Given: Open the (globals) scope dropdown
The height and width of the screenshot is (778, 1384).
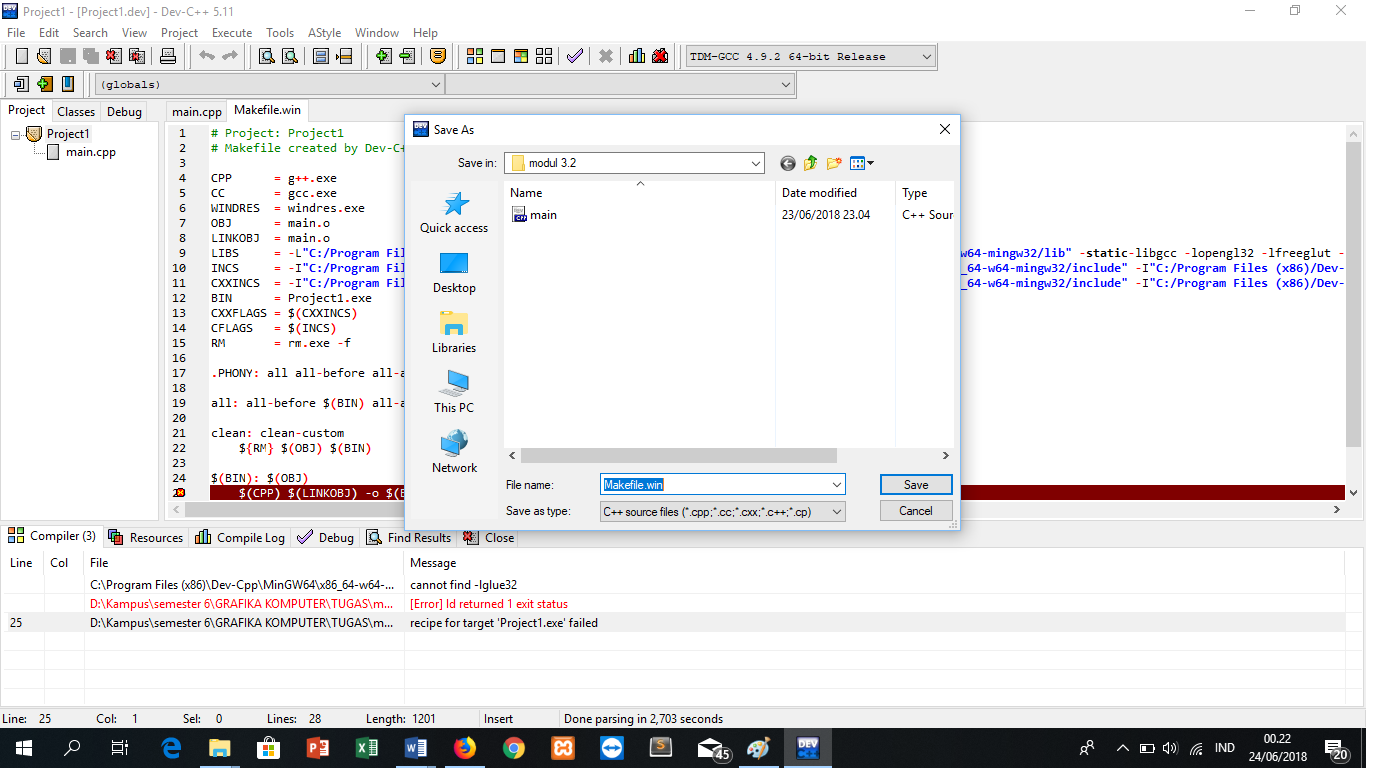Looking at the screenshot, I should tap(270, 85).
